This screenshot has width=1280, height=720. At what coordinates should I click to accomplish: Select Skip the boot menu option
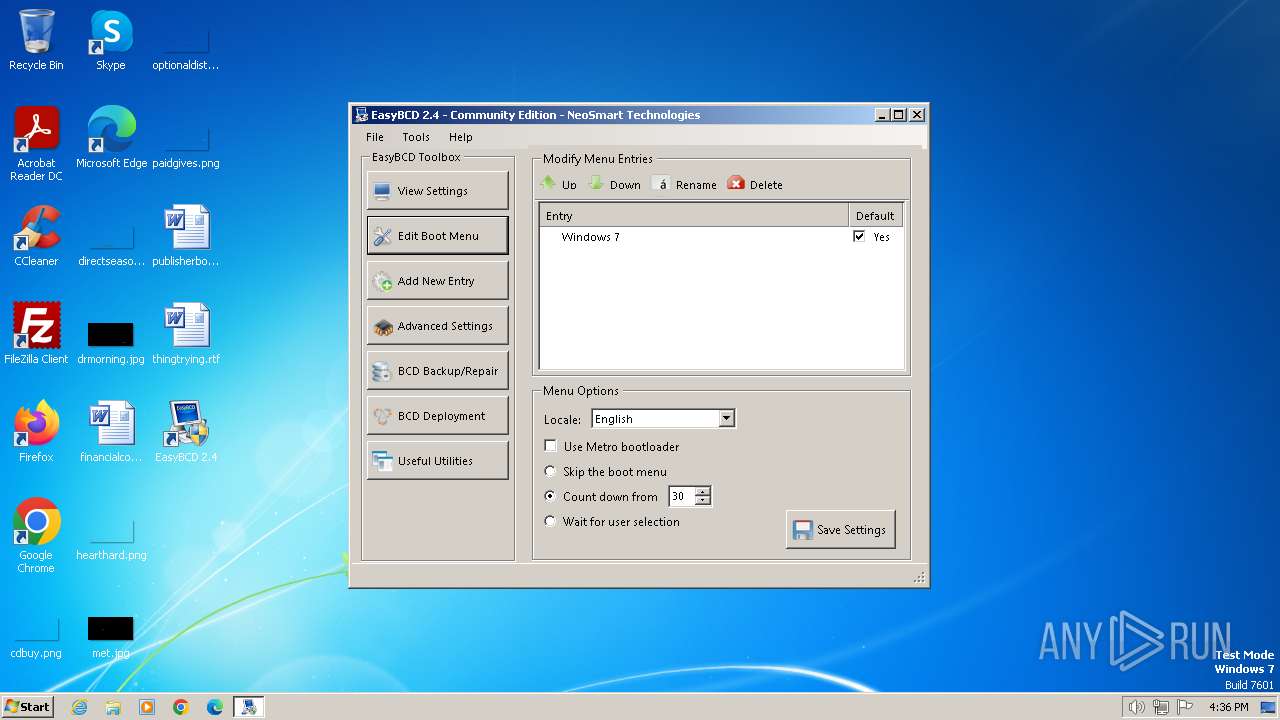[x=550, y=471]
